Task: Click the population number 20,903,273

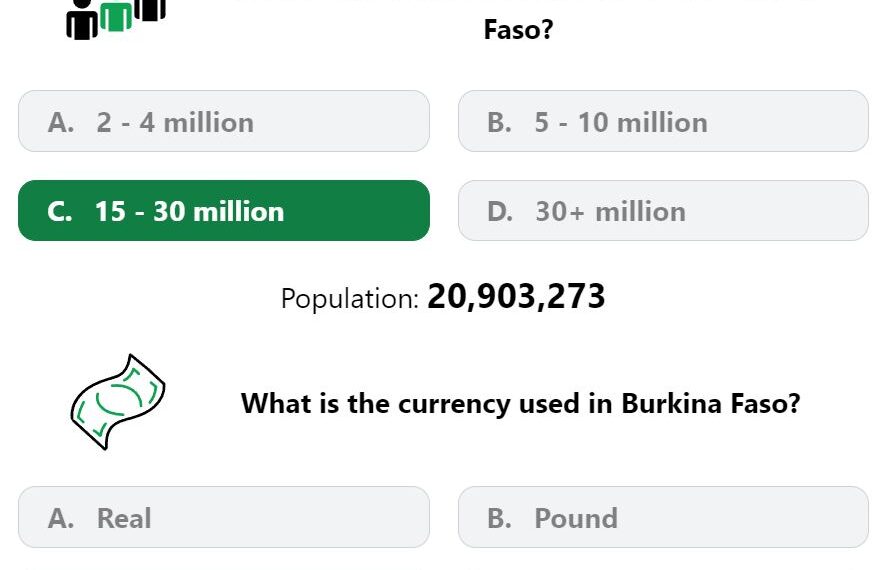Action: [x=516, y=297]
